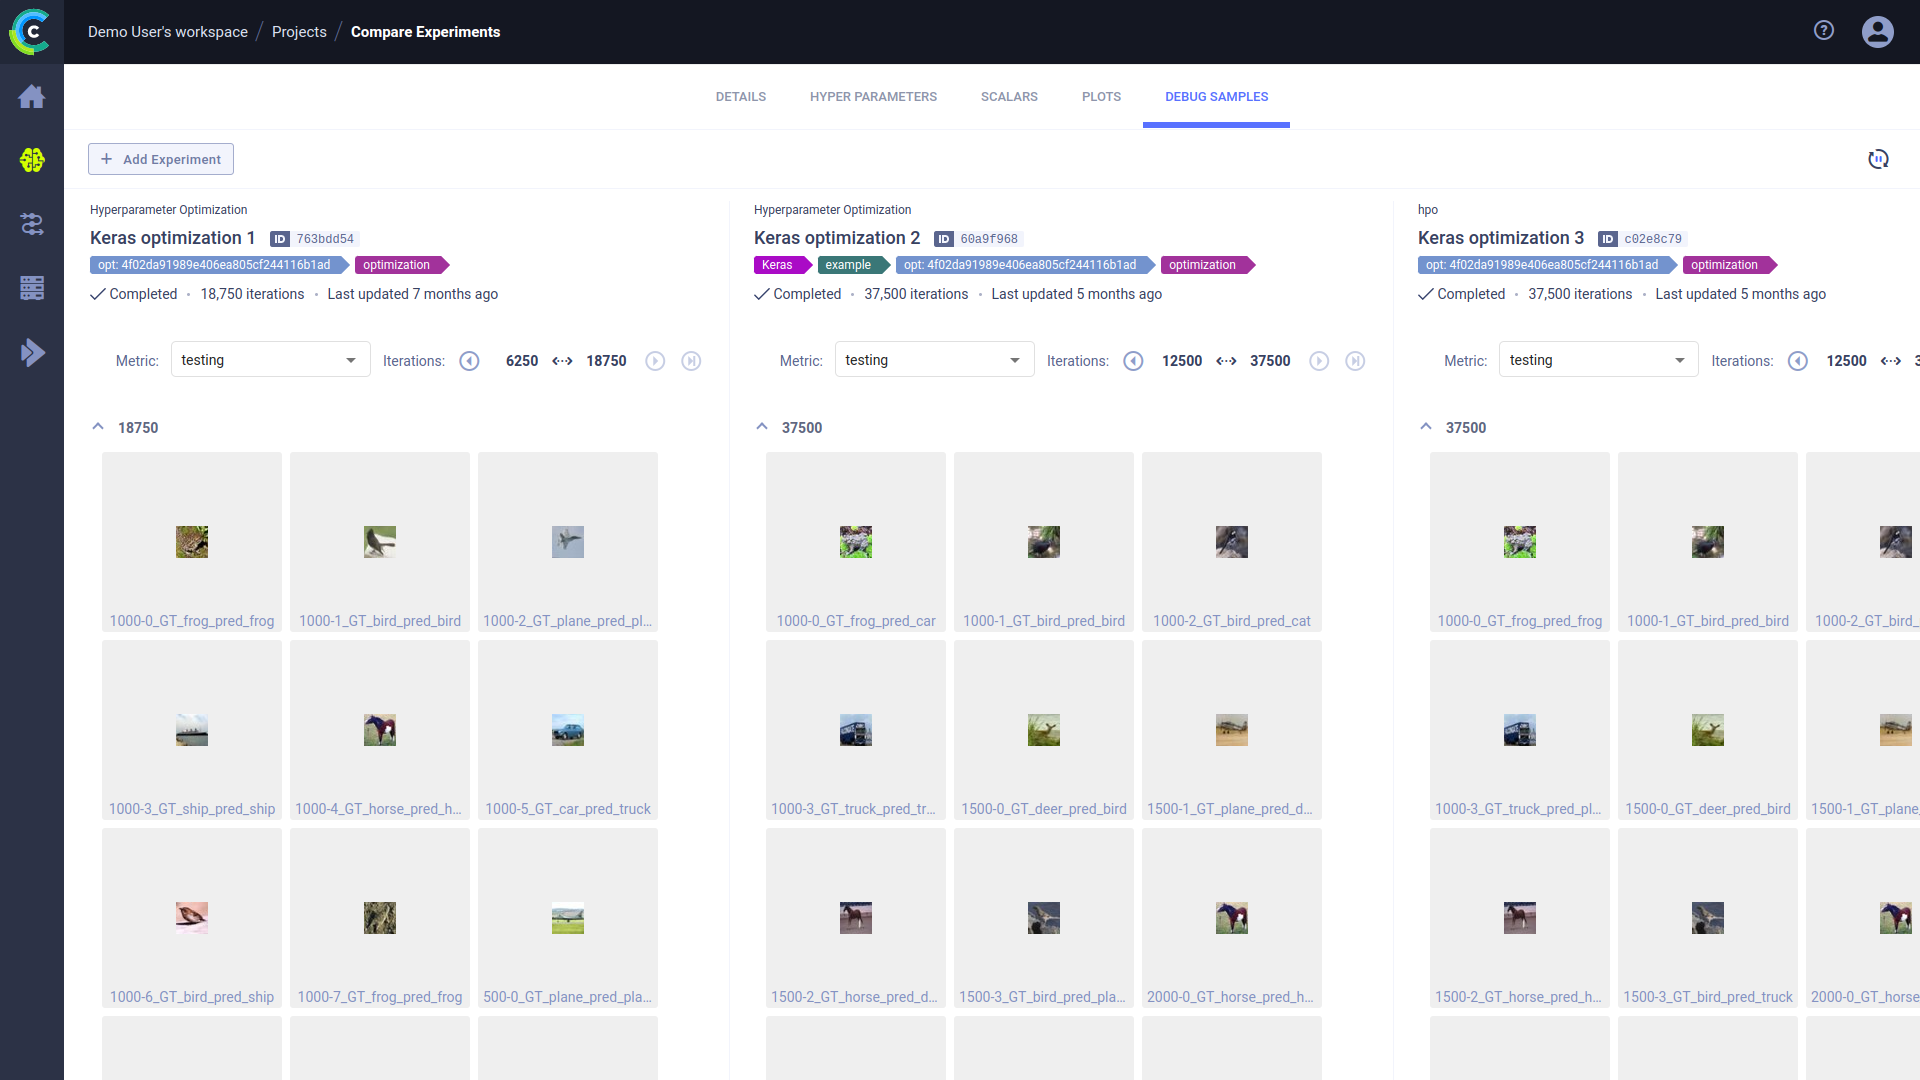Click the Add Experiment button
This screenshot has height=1080, width=1920.
(x=161, y=159)
